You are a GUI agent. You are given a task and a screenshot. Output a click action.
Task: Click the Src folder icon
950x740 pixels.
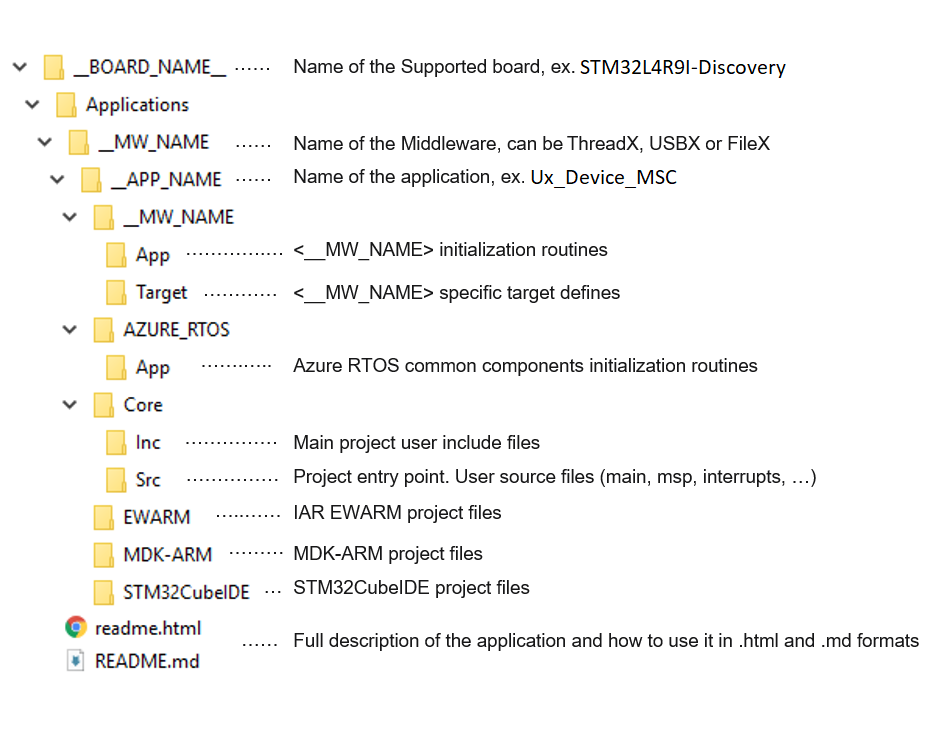click(116, 480)
